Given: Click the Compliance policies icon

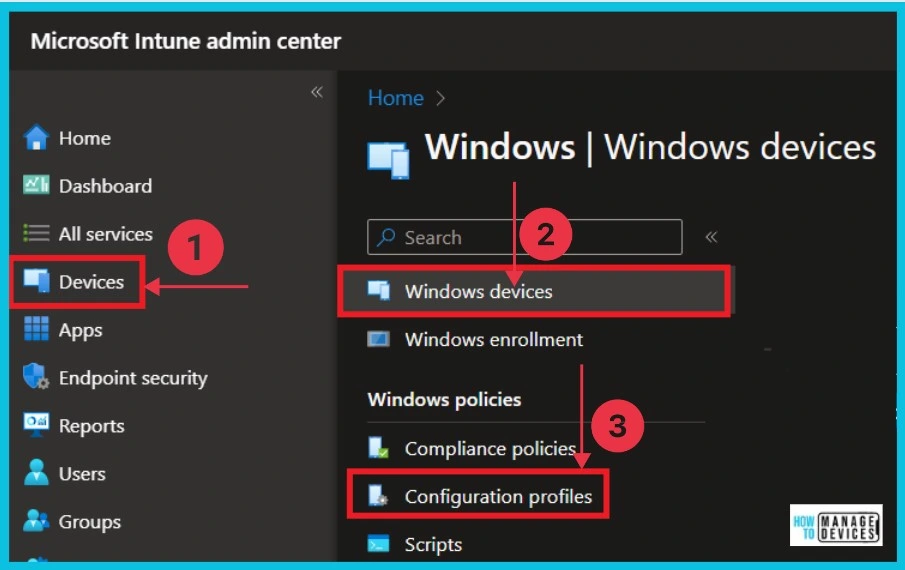Looking at the screenshot, I should (379, 448).
